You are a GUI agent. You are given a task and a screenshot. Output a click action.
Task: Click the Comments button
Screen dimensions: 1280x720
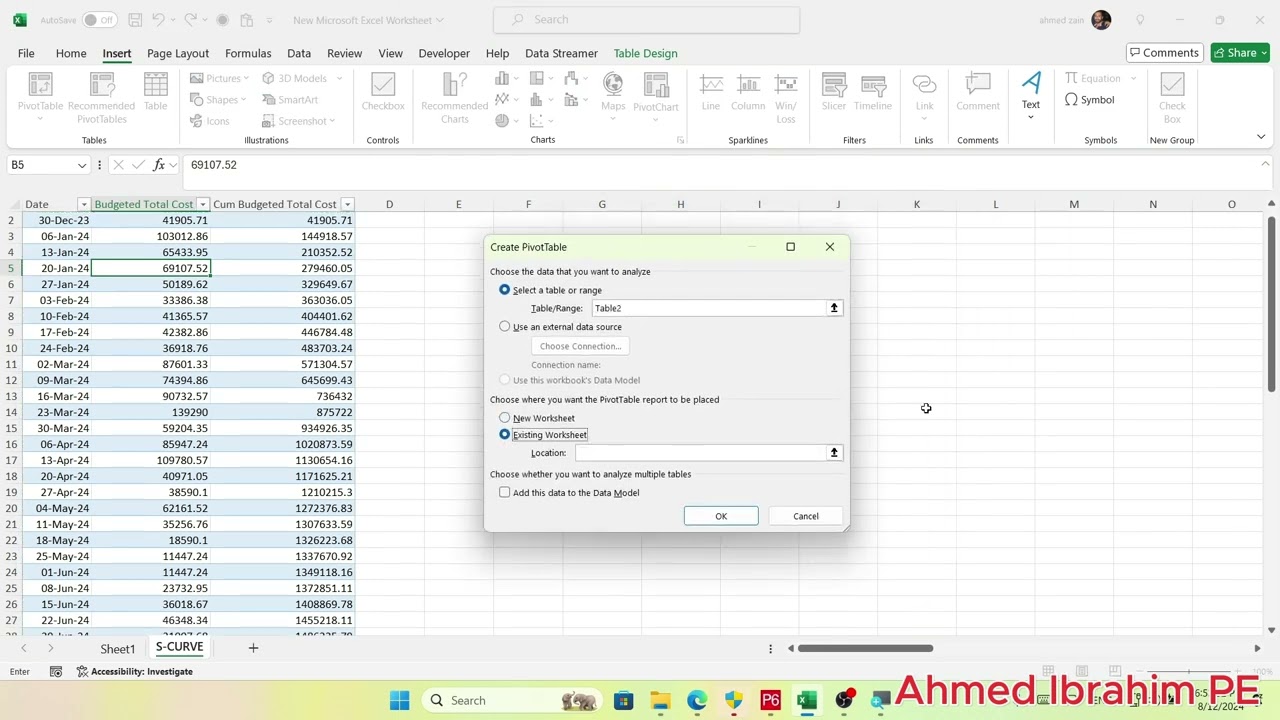pos(1164,53)
